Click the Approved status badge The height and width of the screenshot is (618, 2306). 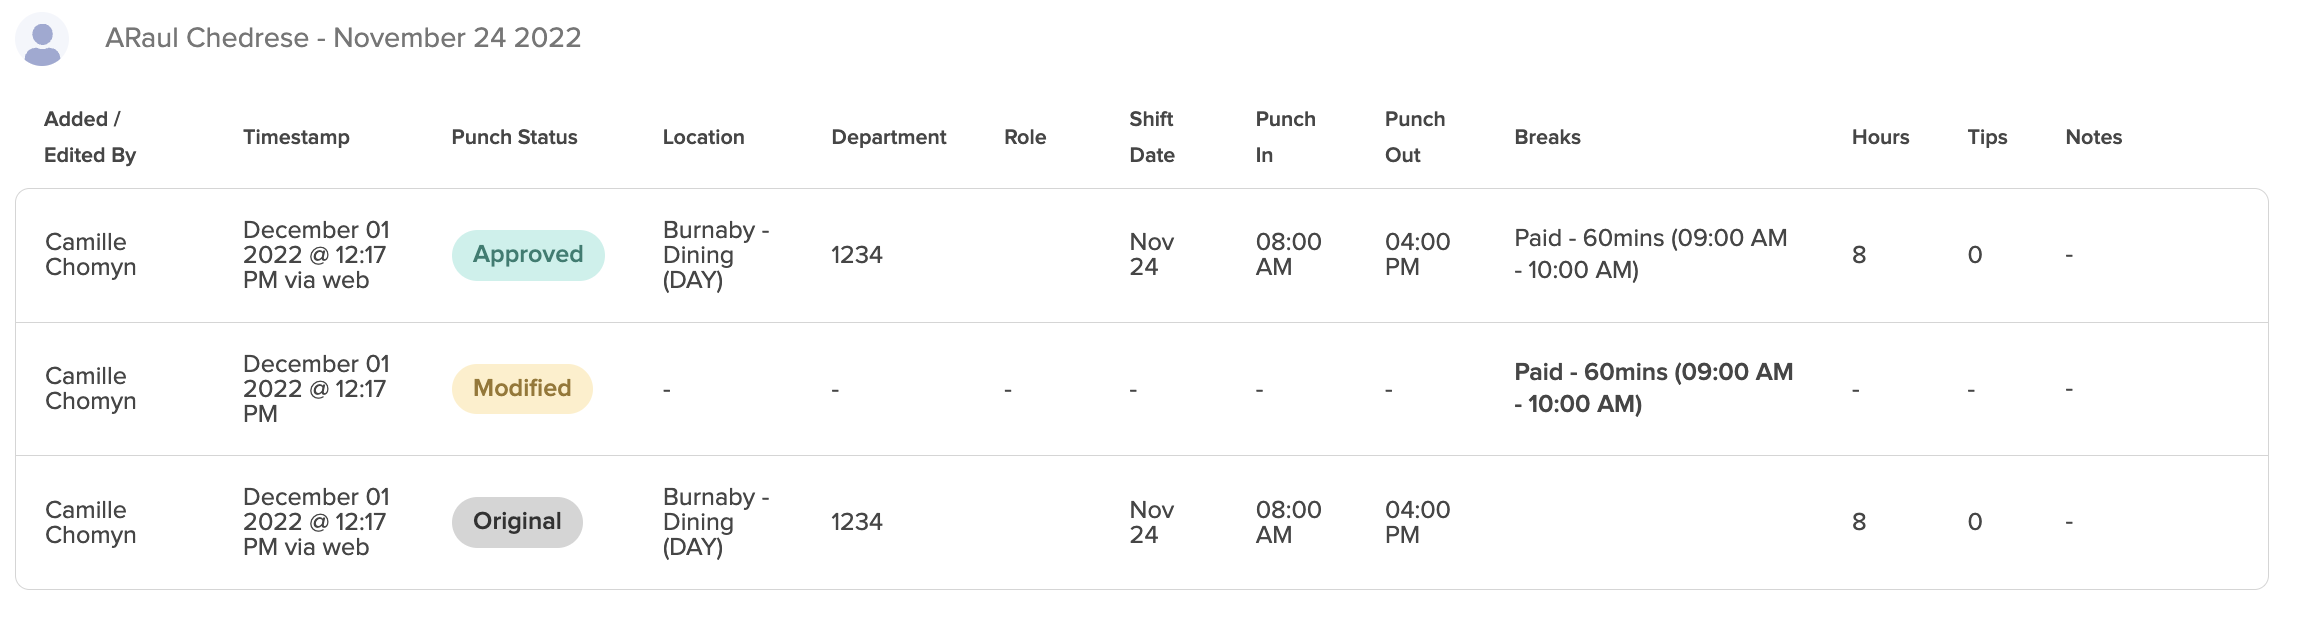point(528,255)
